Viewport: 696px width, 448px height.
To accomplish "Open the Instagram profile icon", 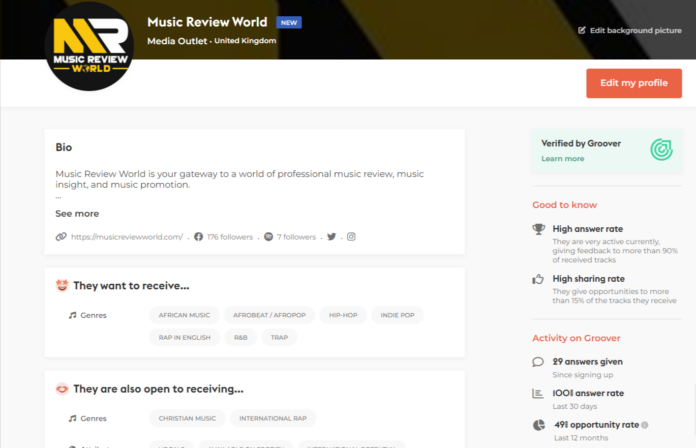I will coord(351,237).
